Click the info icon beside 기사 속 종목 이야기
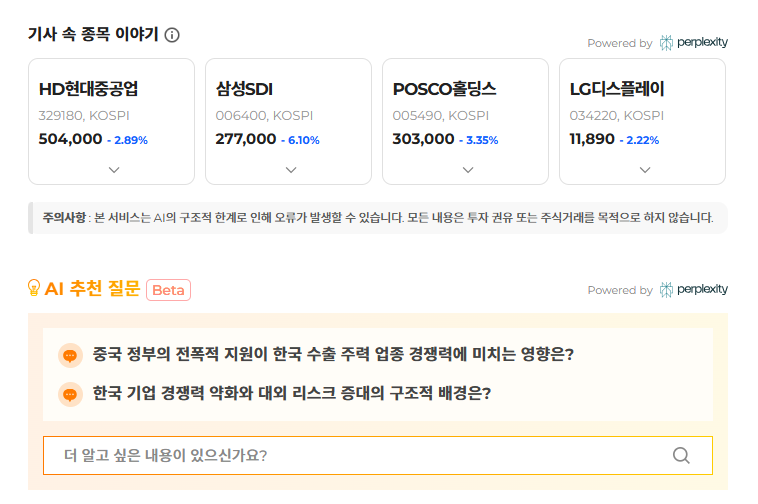Viewport: 758px width, 504px height. [x=172, y=35]
